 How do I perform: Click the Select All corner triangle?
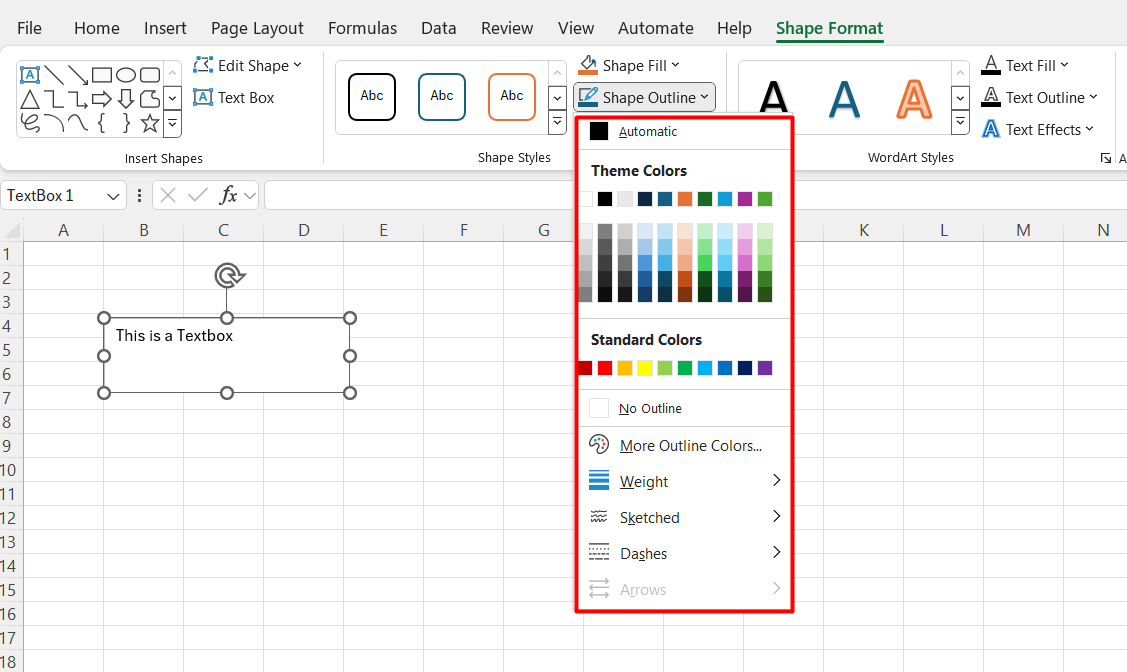click(12, 230)
